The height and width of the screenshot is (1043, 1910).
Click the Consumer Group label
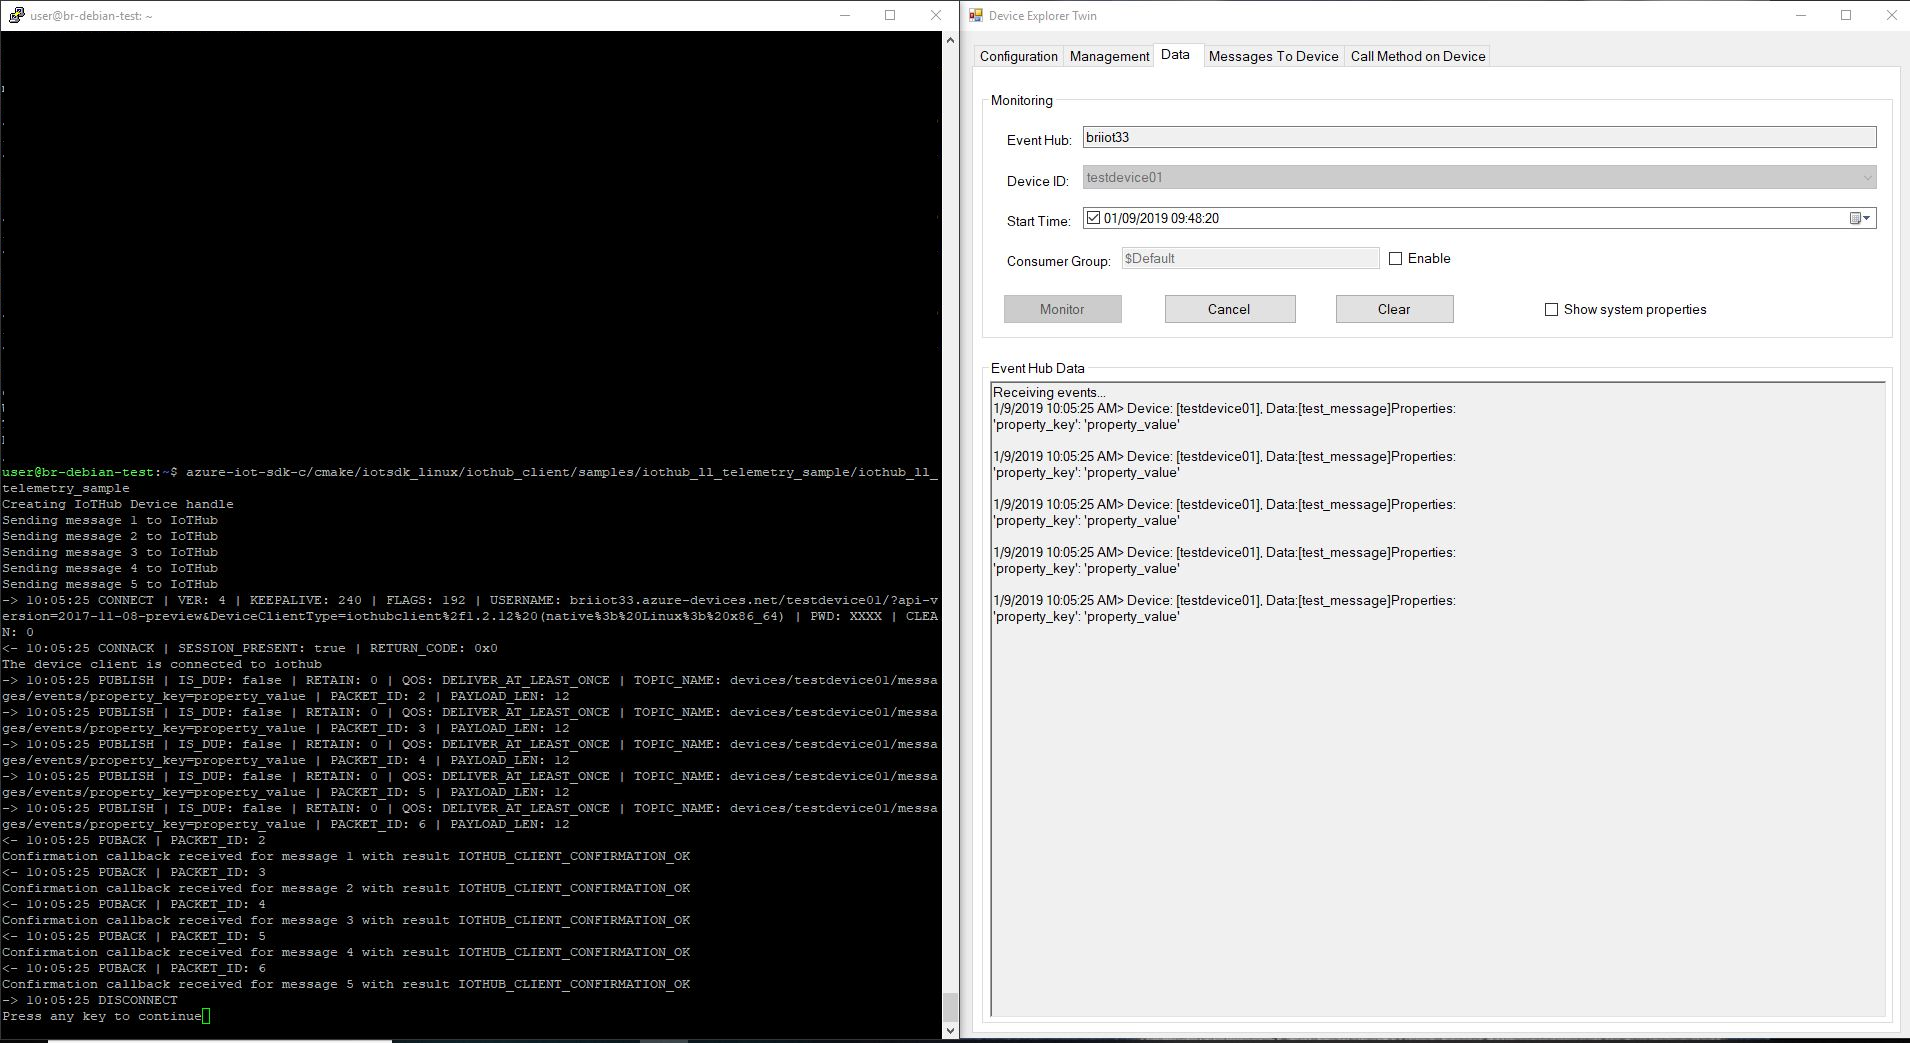point(1059,261)
